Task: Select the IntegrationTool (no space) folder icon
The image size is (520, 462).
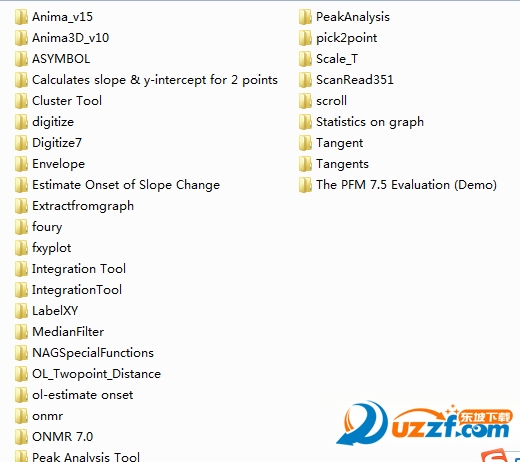Action: [x=21, y=290]
